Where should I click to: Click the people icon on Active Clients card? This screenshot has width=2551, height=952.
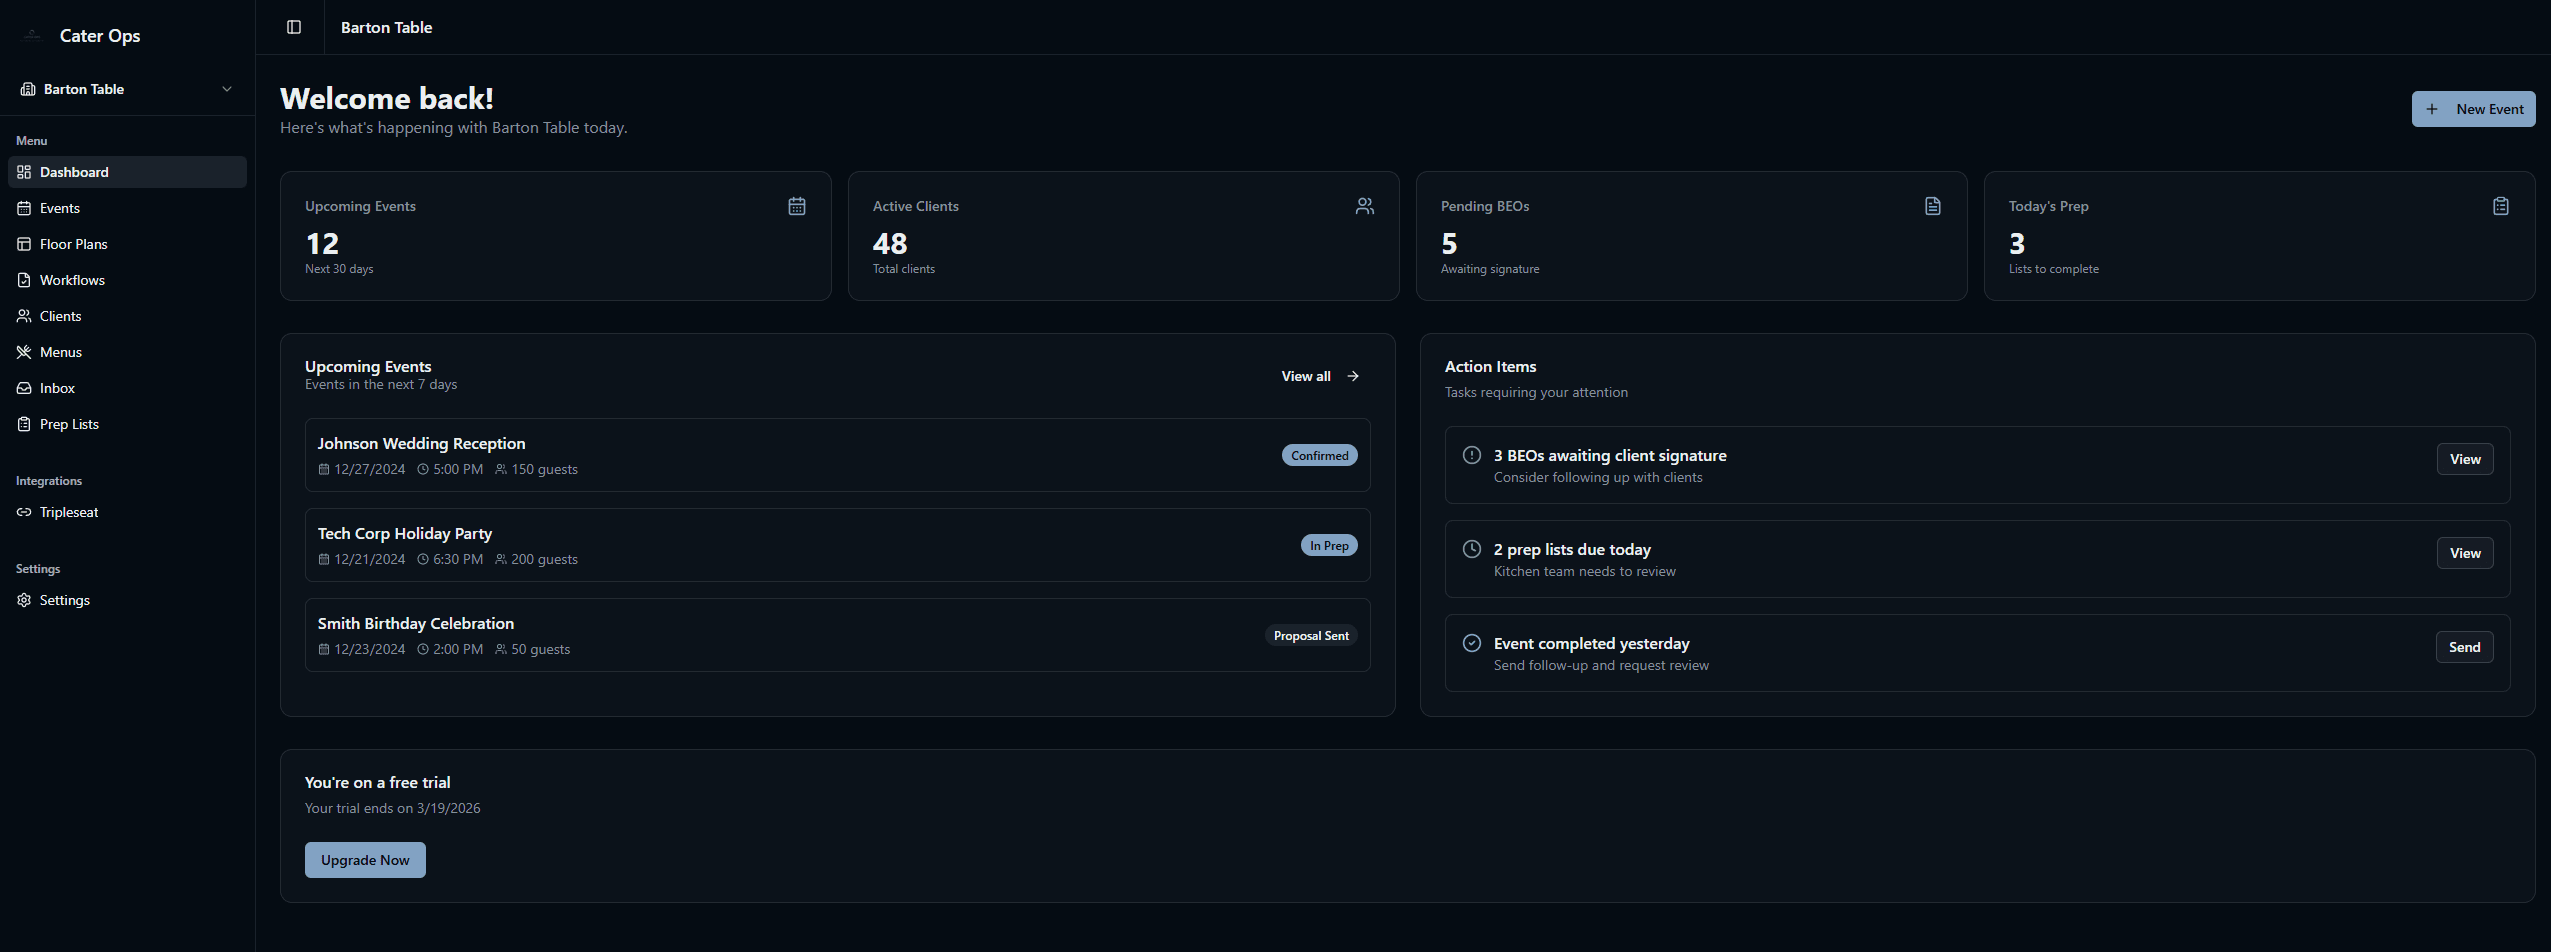click(x=1364, y=206)
